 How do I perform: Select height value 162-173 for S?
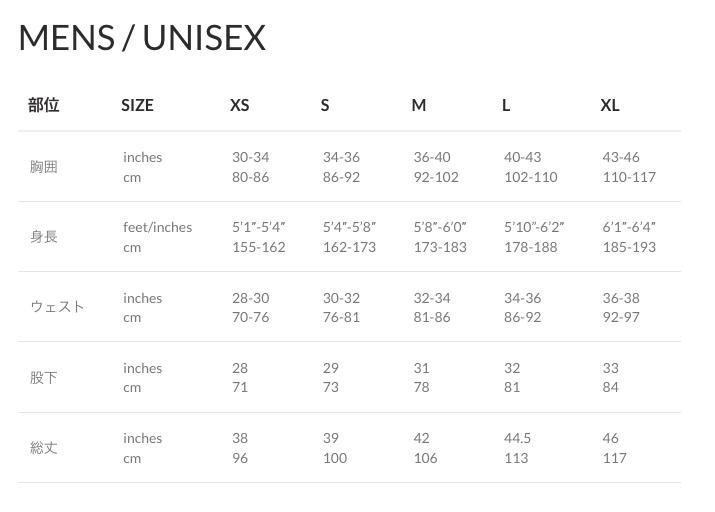click(x=349, y=247)
